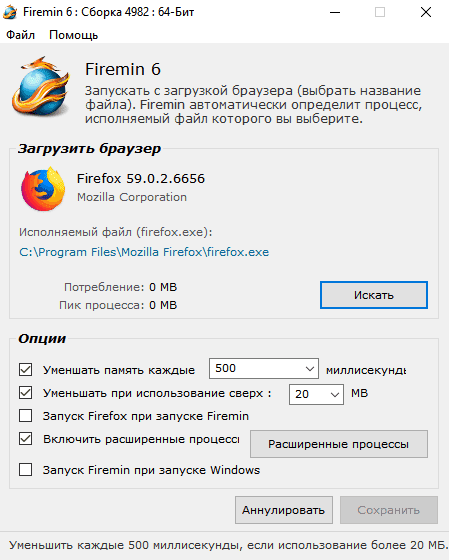The width and height of the screenshot is (452, 560).
Task: Click the Firemin globe logo icon
Action: 41,86
